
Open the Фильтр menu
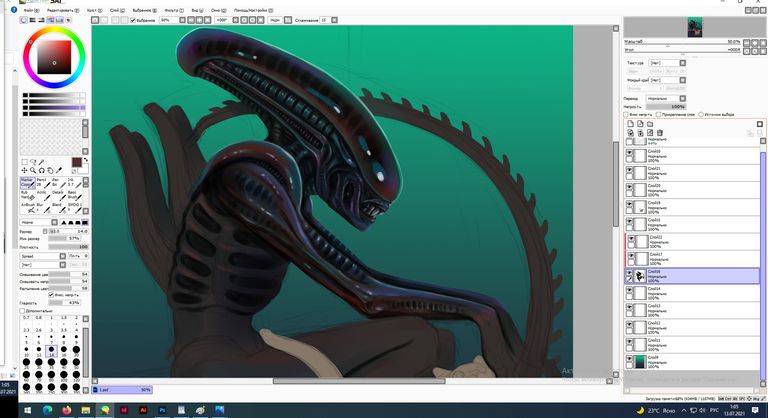pyautogui.click(x=174, y=10)
